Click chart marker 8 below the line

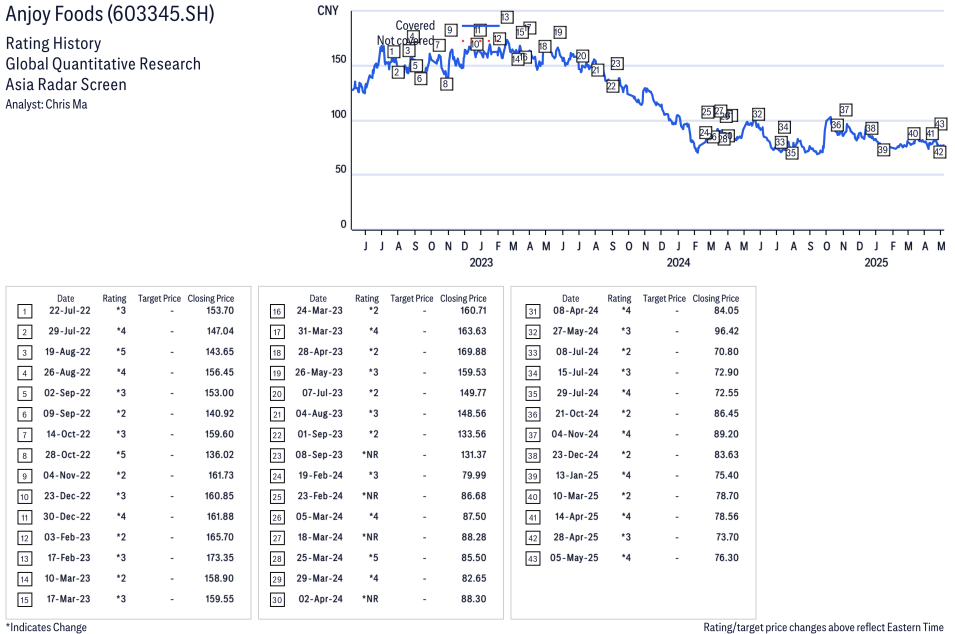pyautogui.click(x=446, y=84)
